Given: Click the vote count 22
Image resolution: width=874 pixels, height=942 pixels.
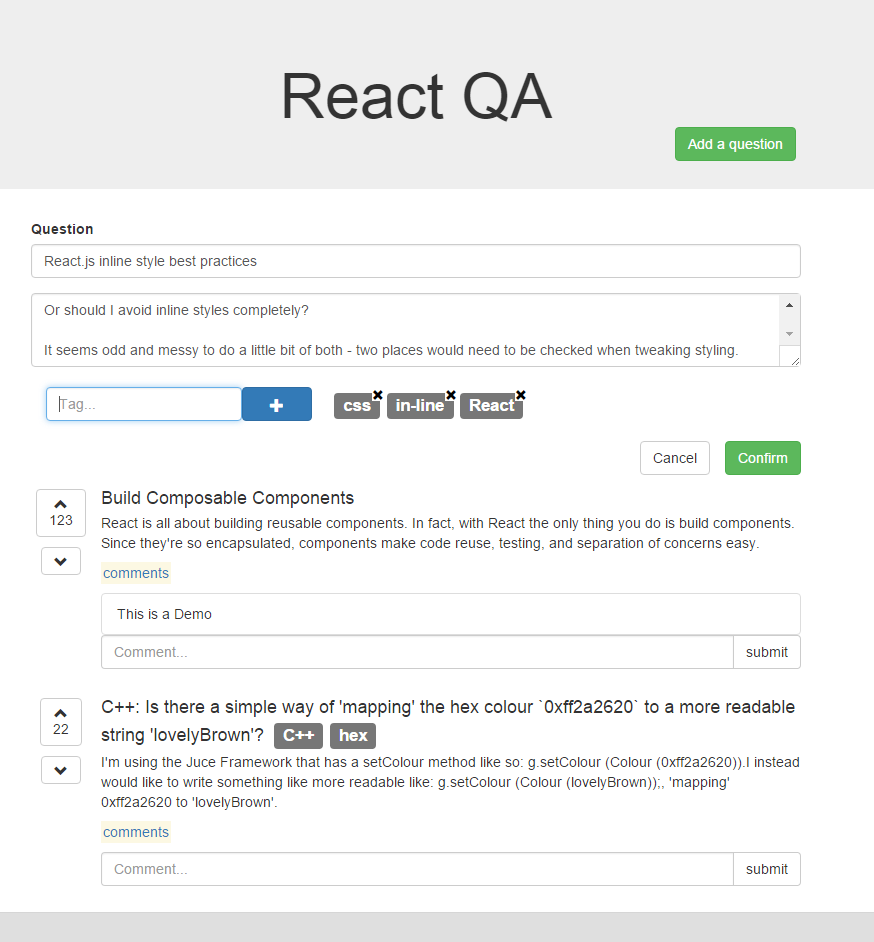Looking at the screenshot, I should pyautogui.click(x=61, y=729).
